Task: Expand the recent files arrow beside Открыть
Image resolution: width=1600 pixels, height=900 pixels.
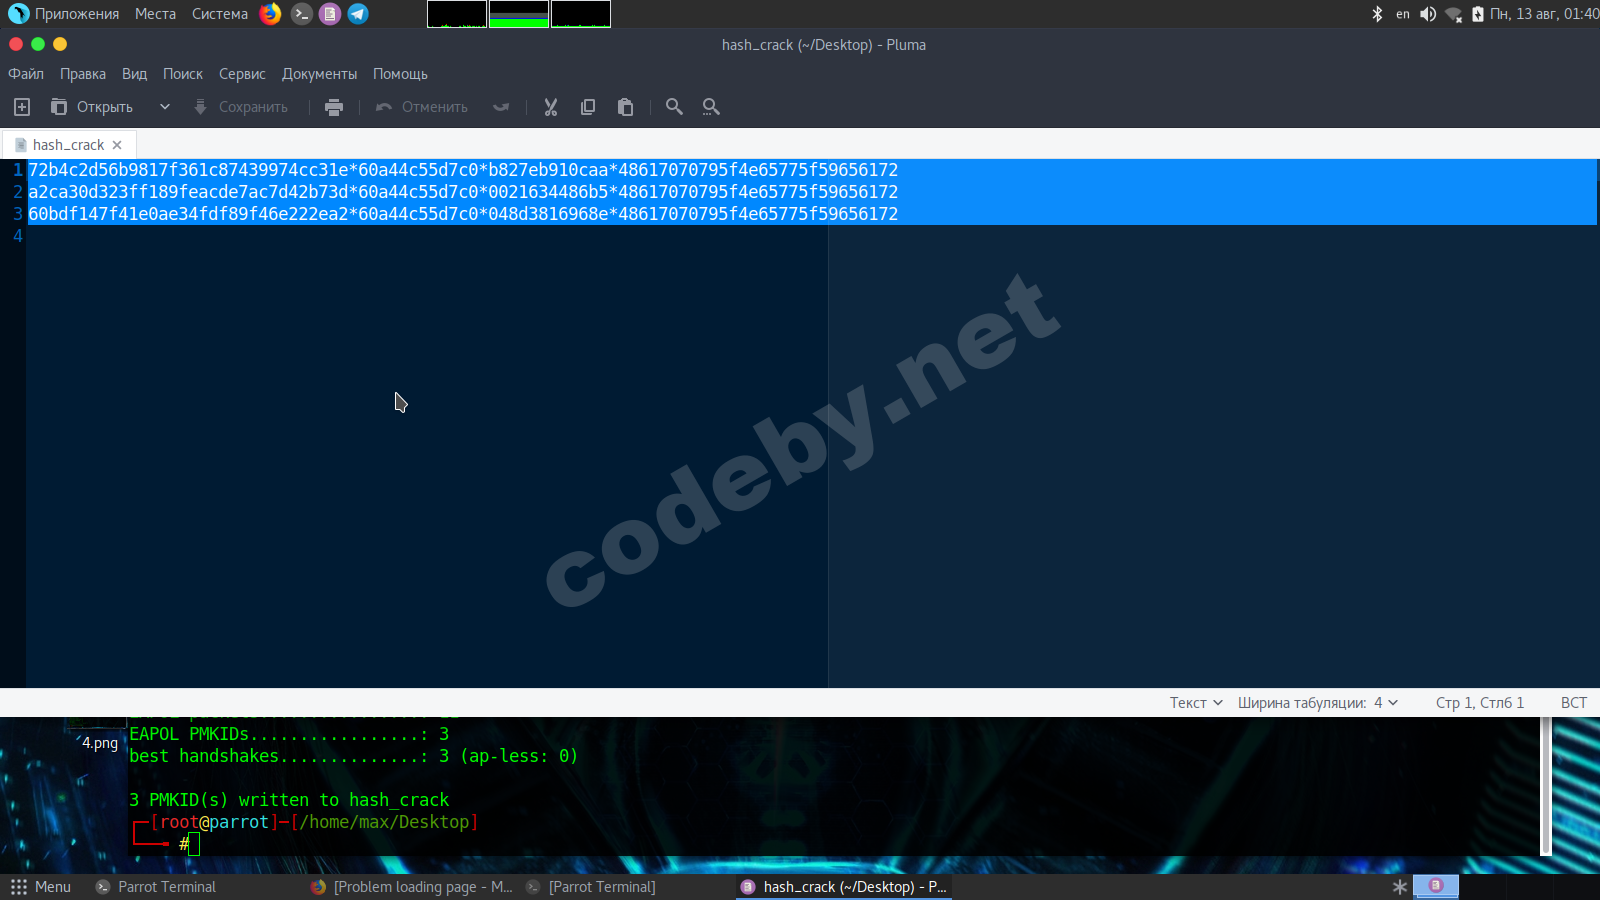Action: (165, 107)
